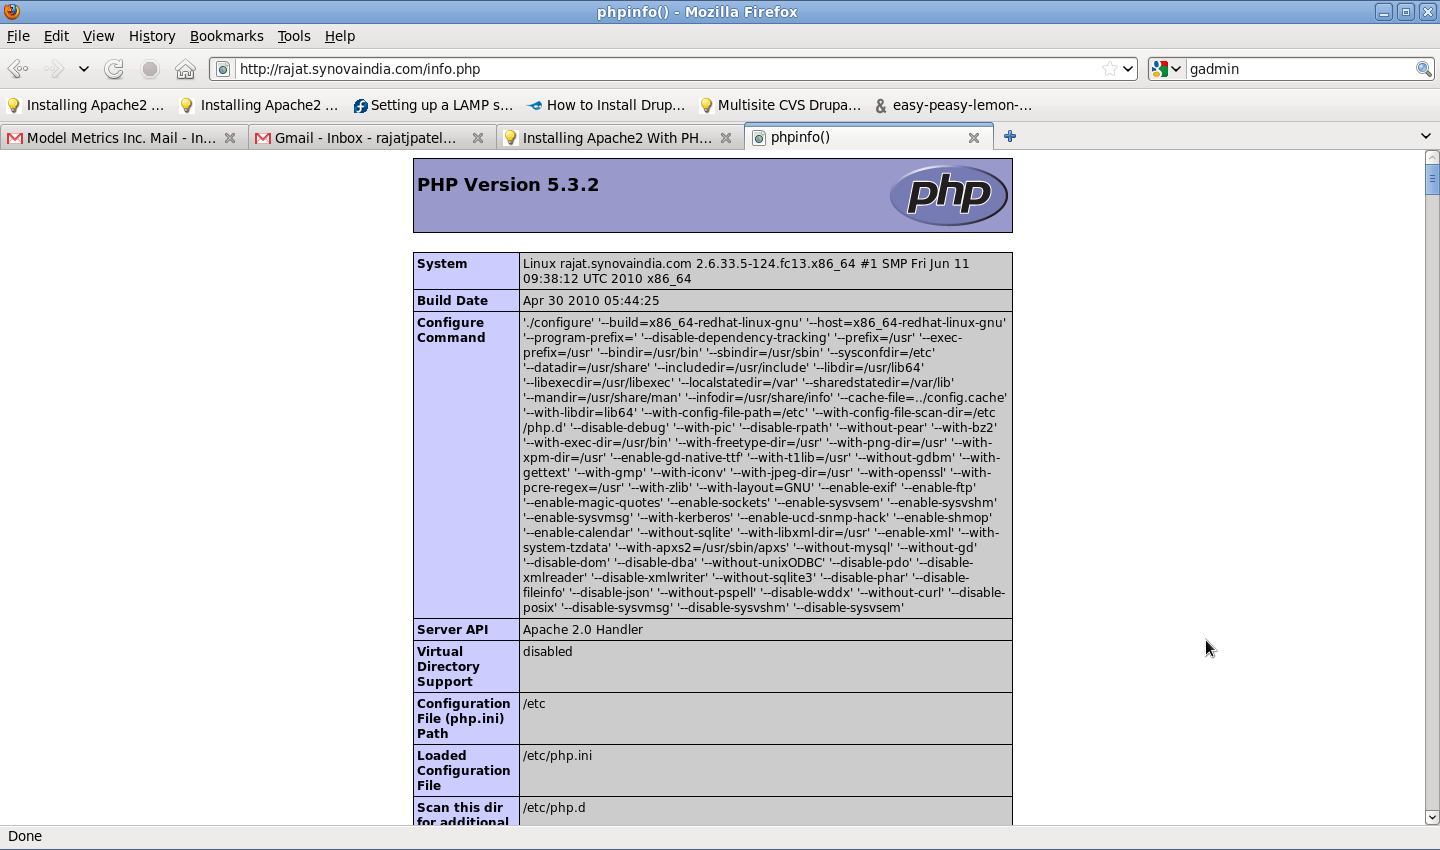Open a new tab with plus icon
The height and width of the screenshot is (850, 1440).
(x=1010, y=136)
